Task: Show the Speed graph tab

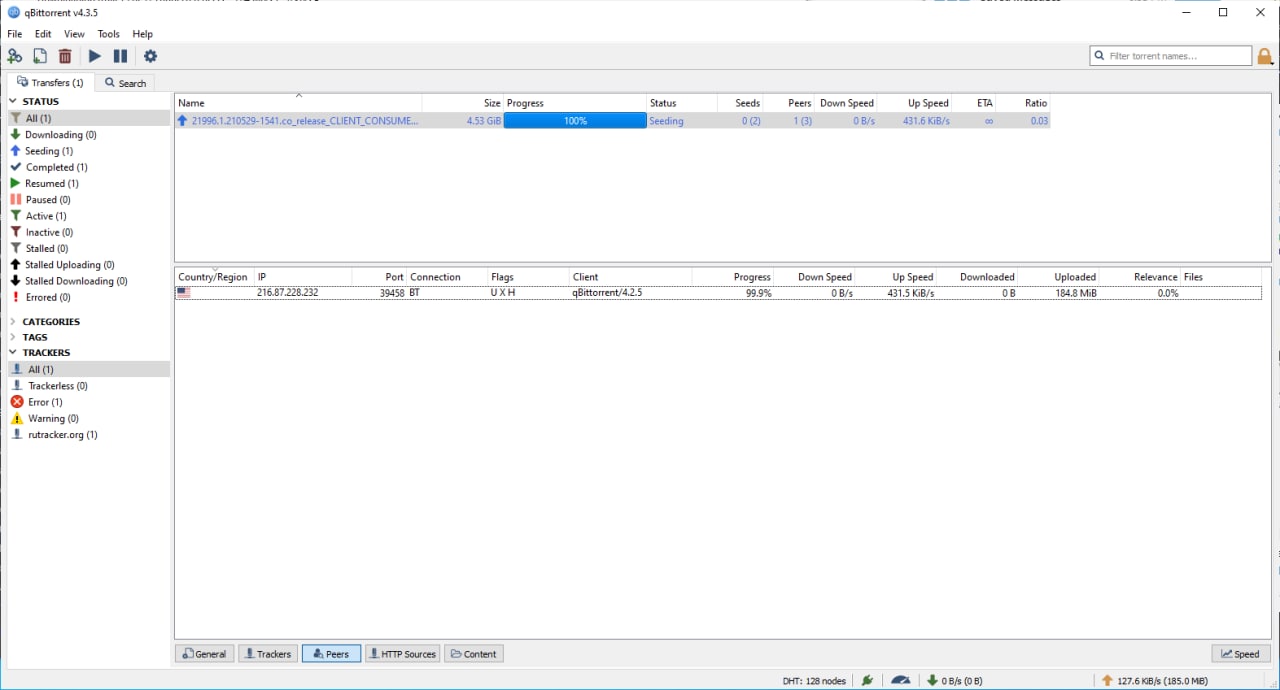Action: 1241,654
